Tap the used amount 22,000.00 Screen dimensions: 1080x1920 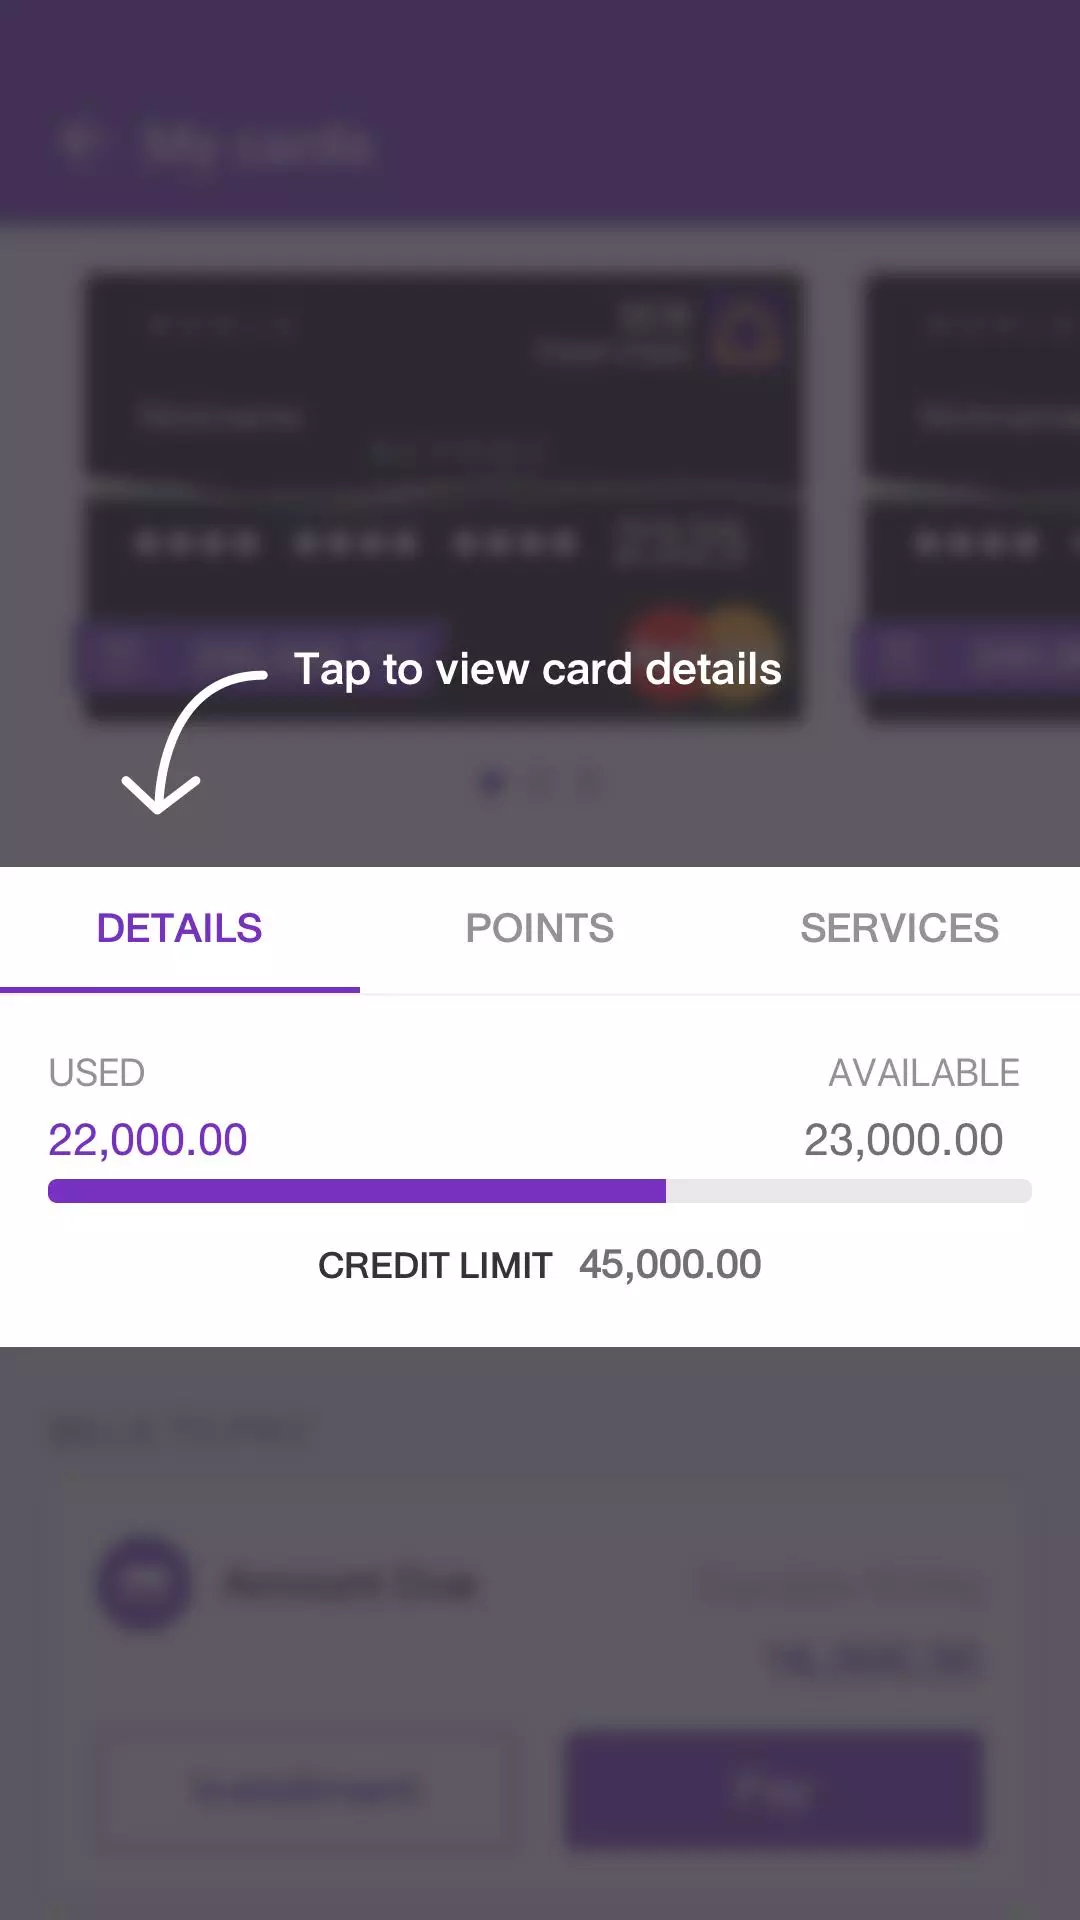pyautogui.click(x=148, y=1140)
